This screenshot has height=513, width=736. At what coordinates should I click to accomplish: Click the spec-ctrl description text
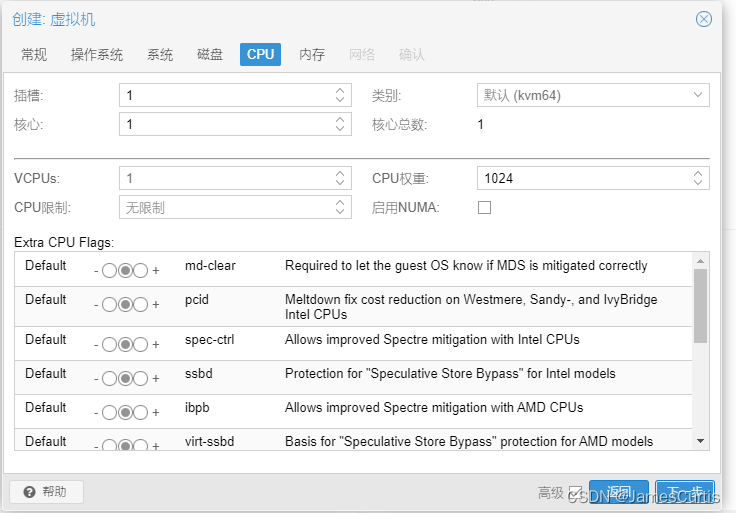coord(432,339)
